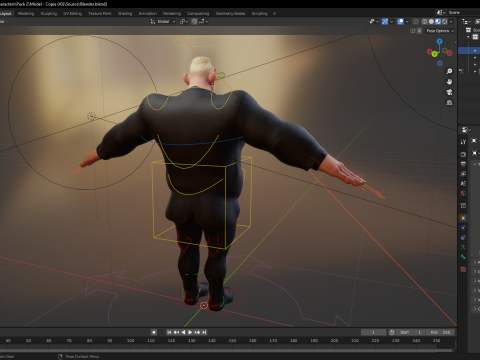Screen dimensions: 480x360
Task: Toggle X-axis mirror in pose options
Action: [x=419, y=31]
